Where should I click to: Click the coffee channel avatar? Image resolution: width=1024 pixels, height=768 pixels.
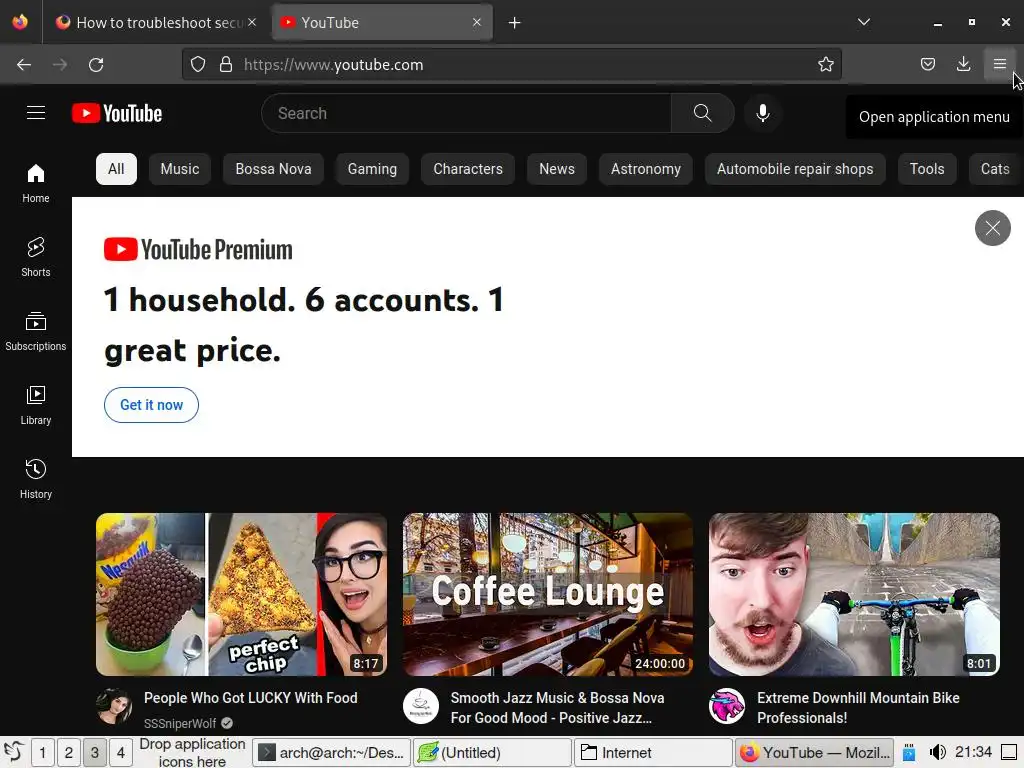[421, 706]
